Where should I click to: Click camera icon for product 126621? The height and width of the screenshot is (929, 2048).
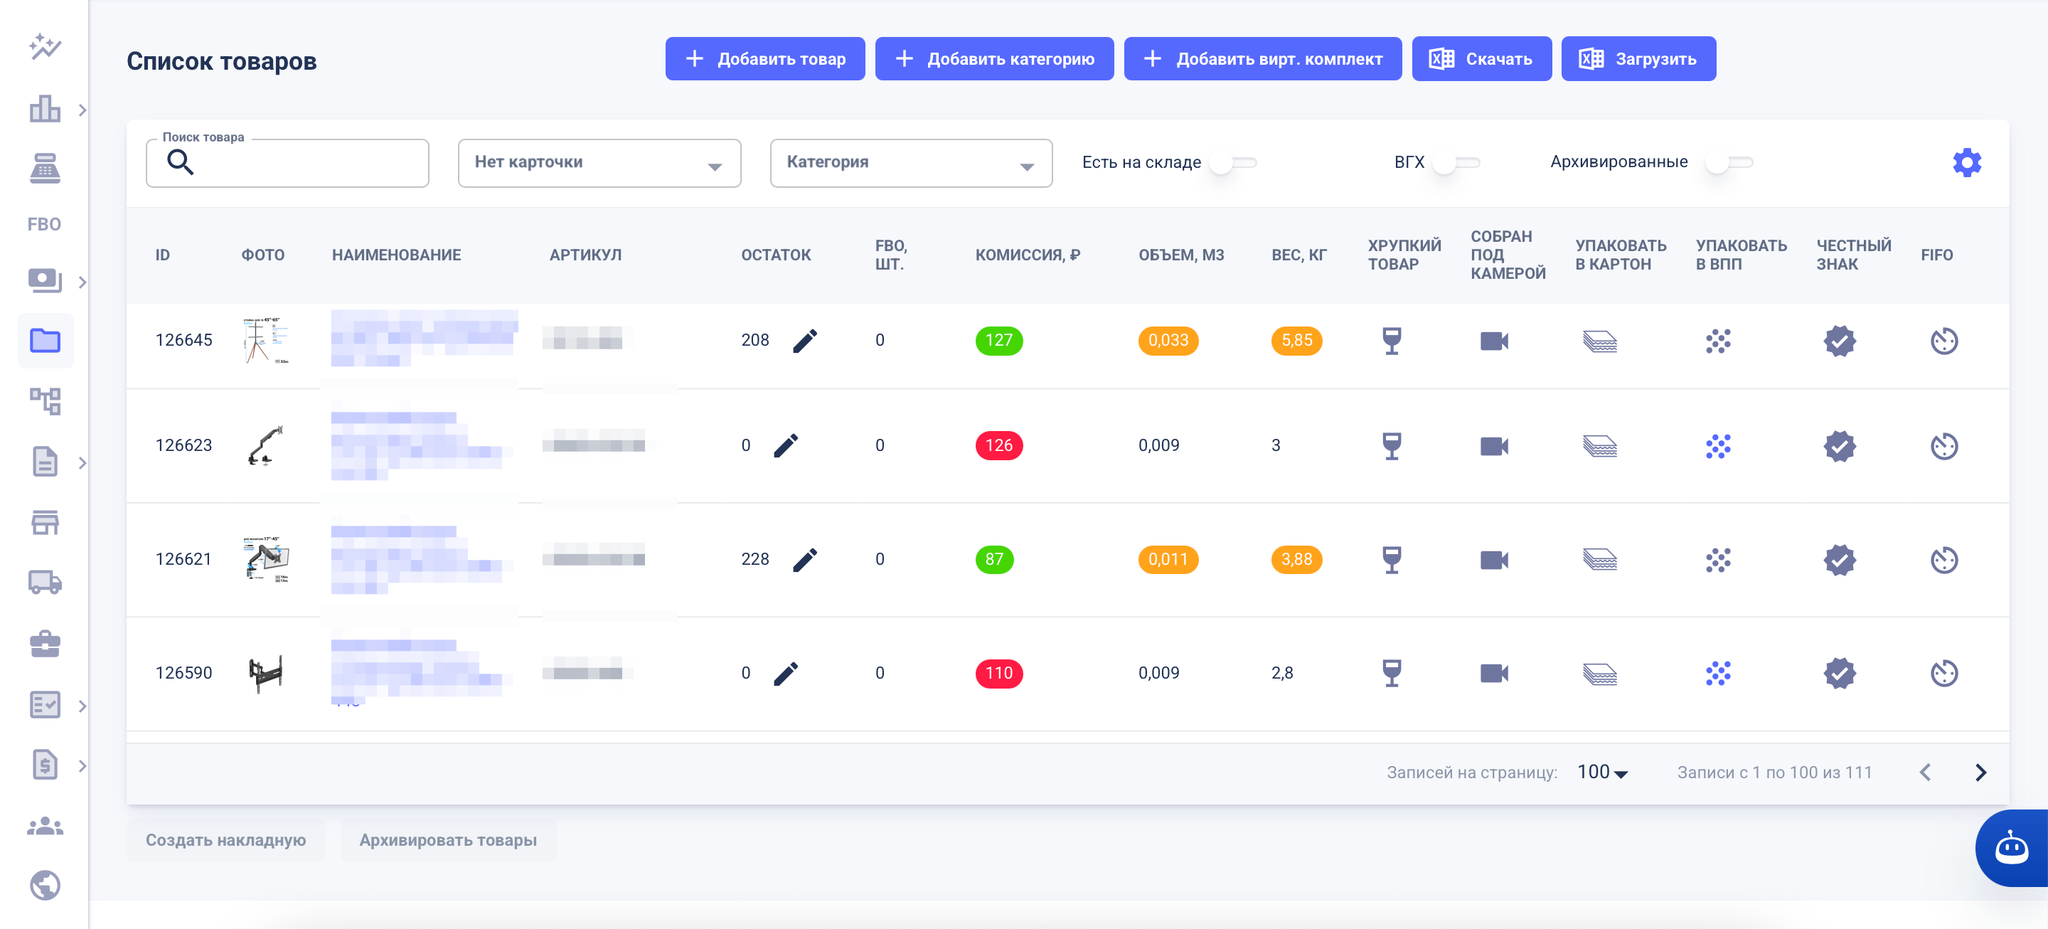point(1494,560)
